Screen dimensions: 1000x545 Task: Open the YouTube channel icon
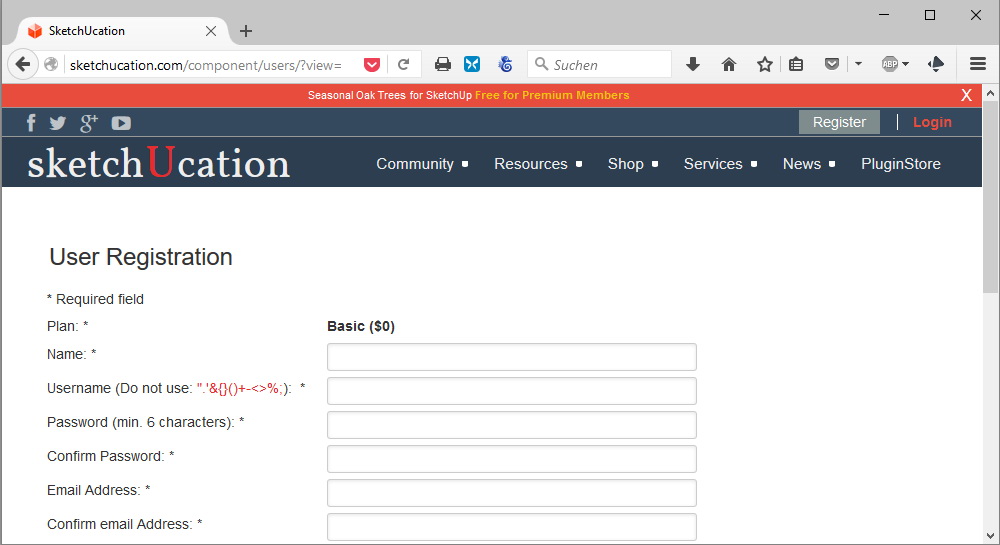tap(121, 123)
